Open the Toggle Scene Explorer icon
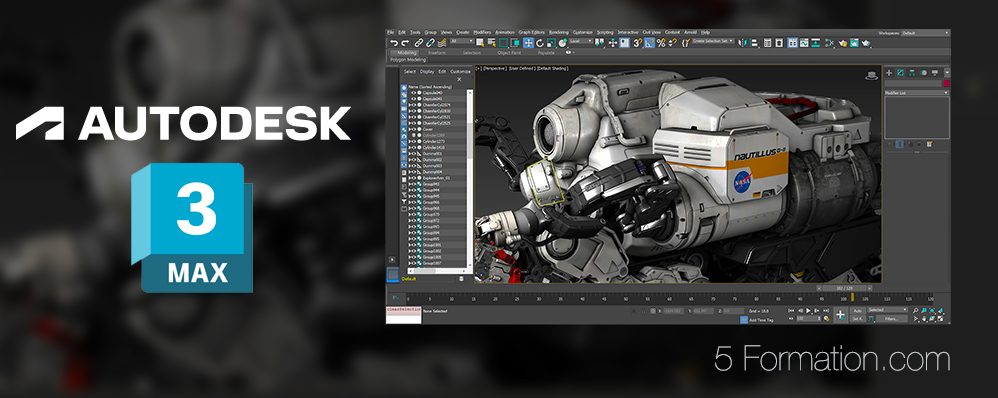Image resolution: width=998 pixels, height=398 pixels. [x=768, y=43]
